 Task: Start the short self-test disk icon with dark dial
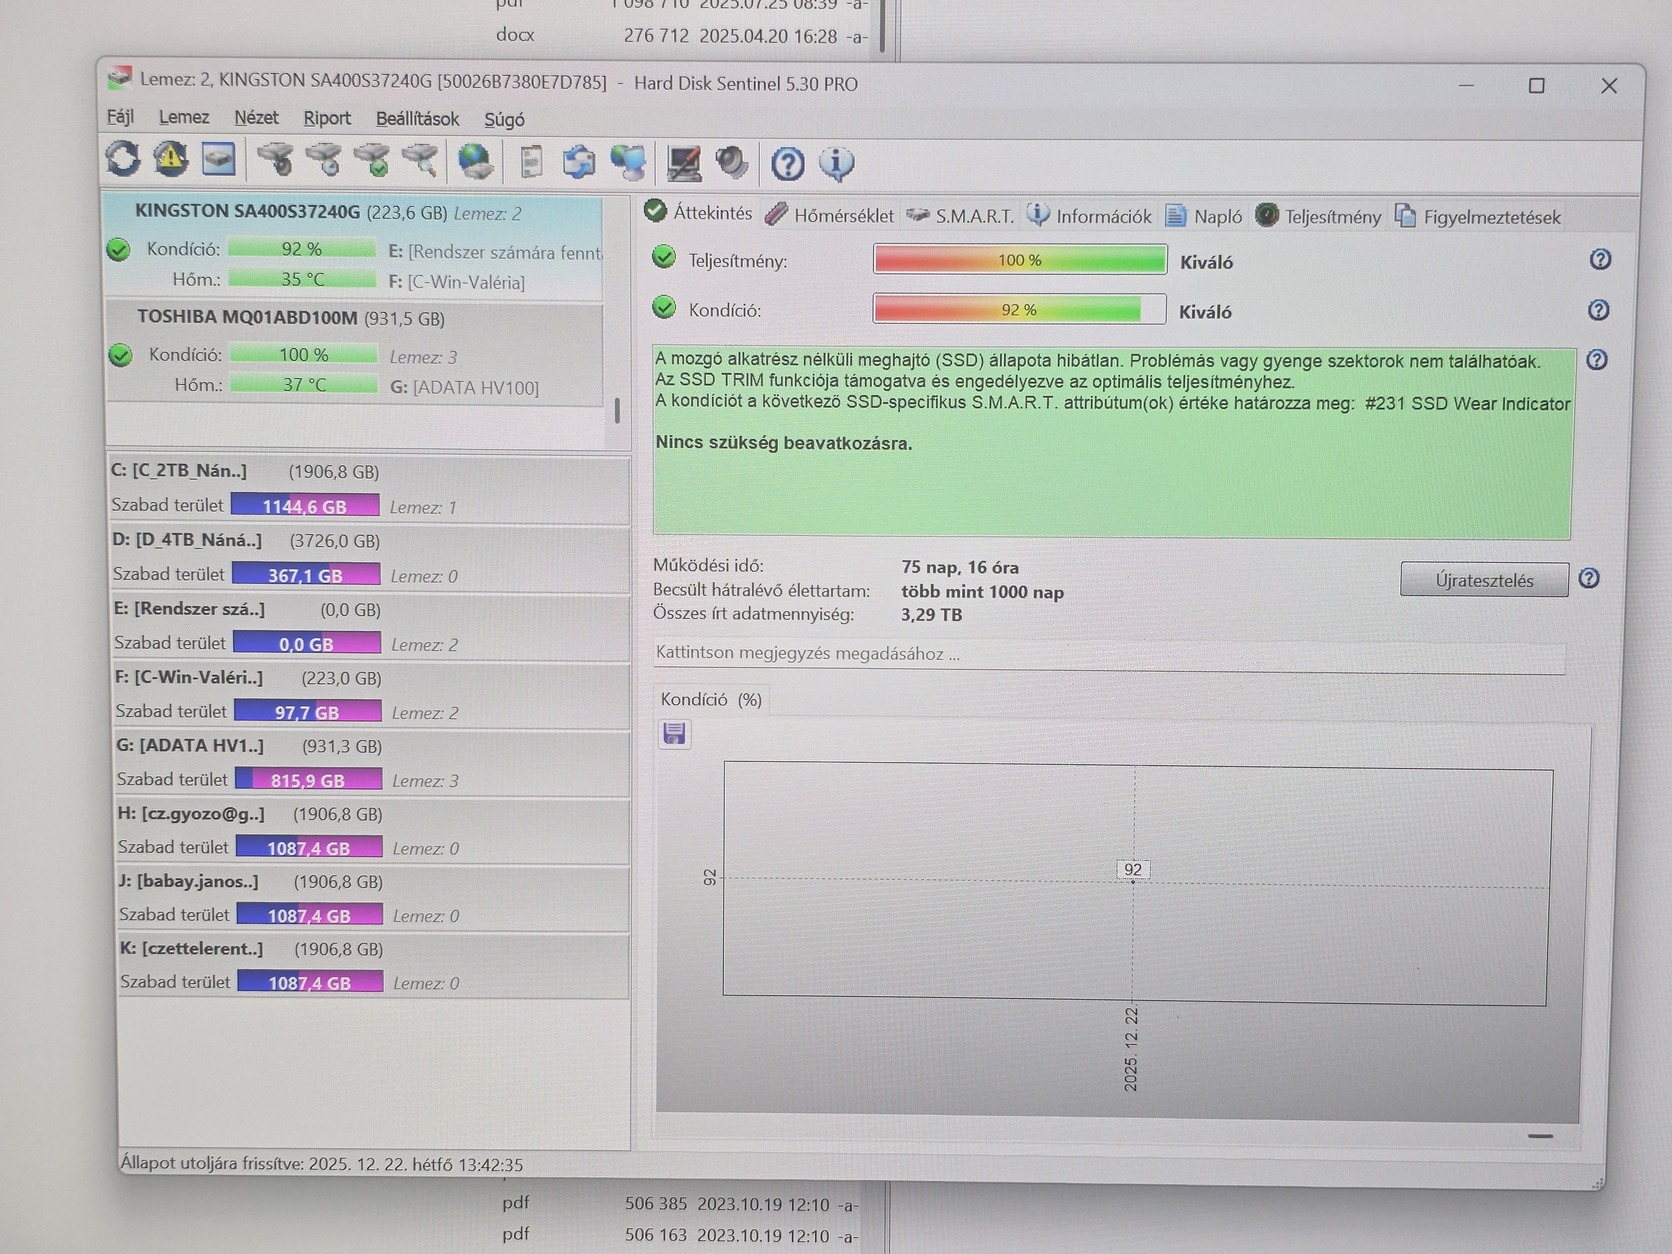tap(275, 159)
